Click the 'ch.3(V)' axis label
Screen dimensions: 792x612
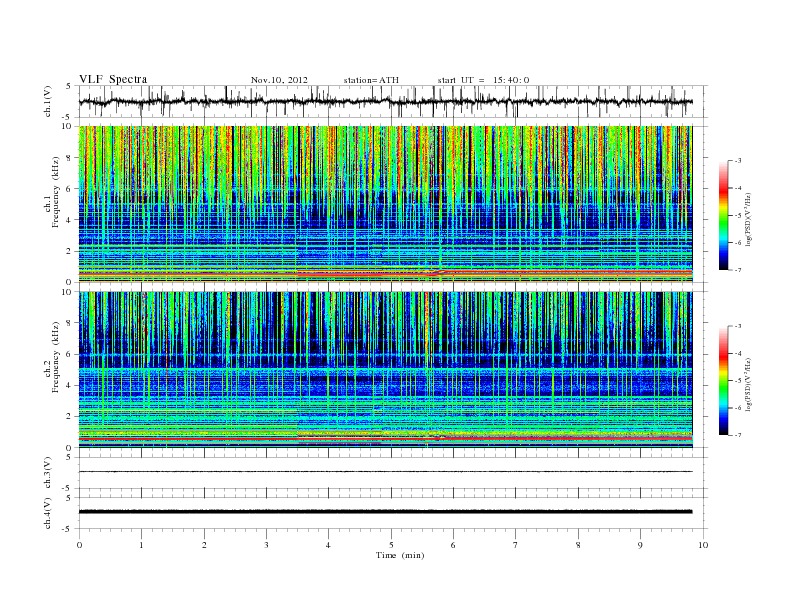coord(48,473)
